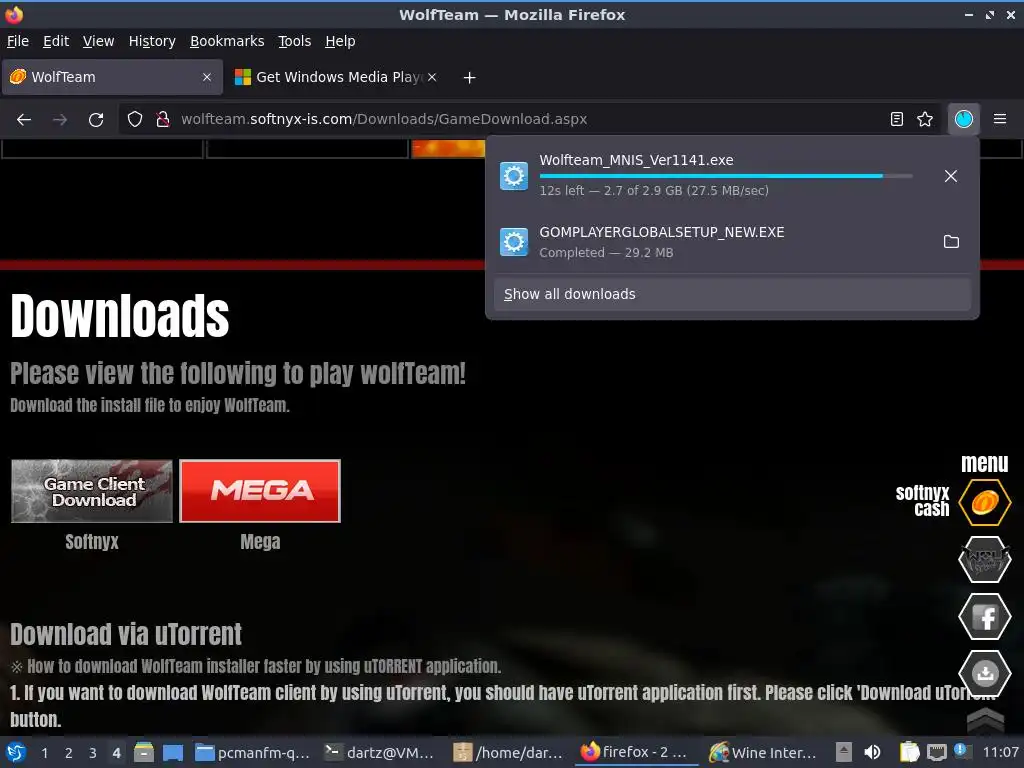Open the network monitor tray icon
Viewport: 1024px width, 768px height.
click(x=936, y=752)
